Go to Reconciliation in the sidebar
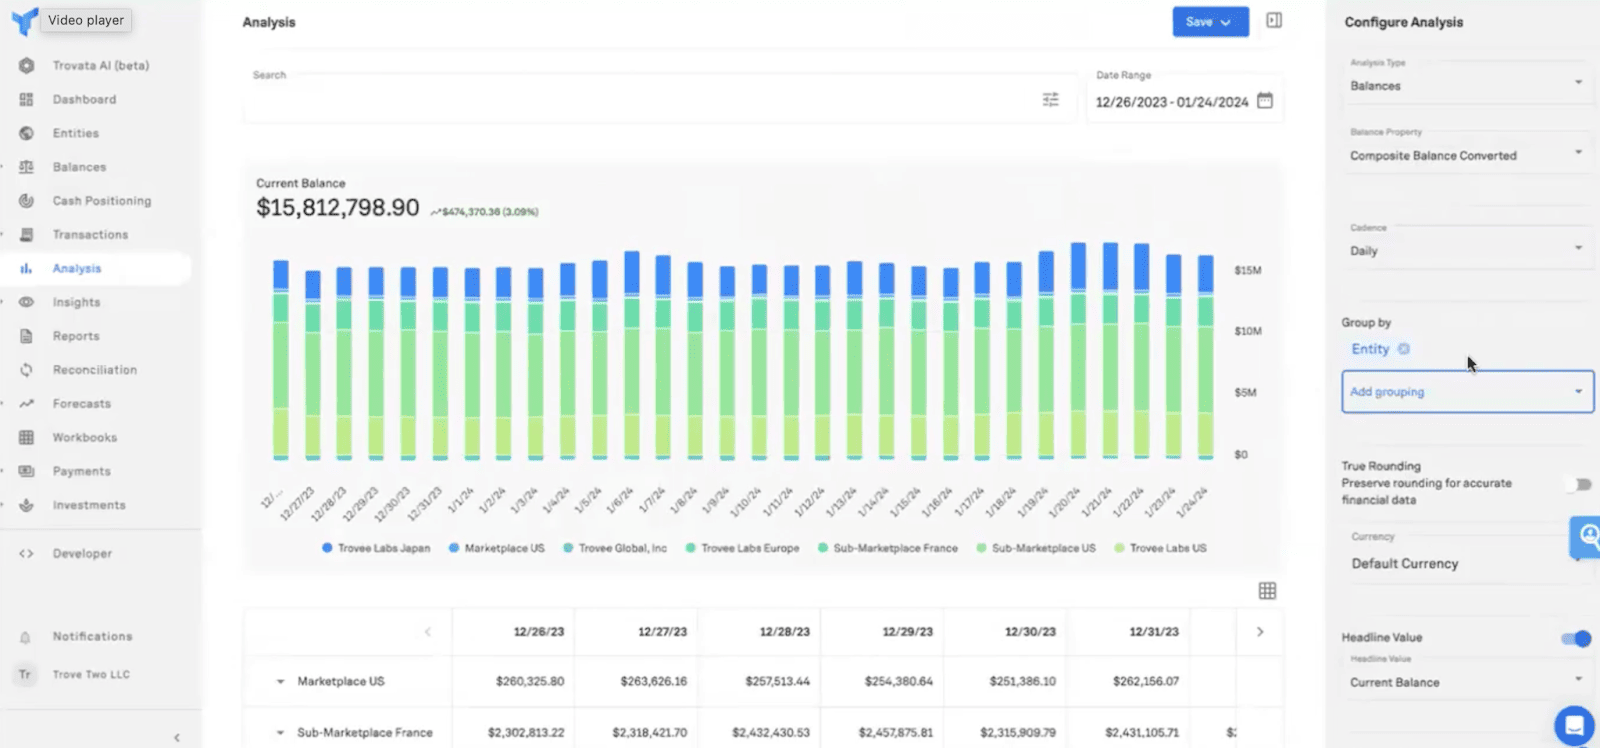This screenshot has height=748, width=1600. [94, 370]
